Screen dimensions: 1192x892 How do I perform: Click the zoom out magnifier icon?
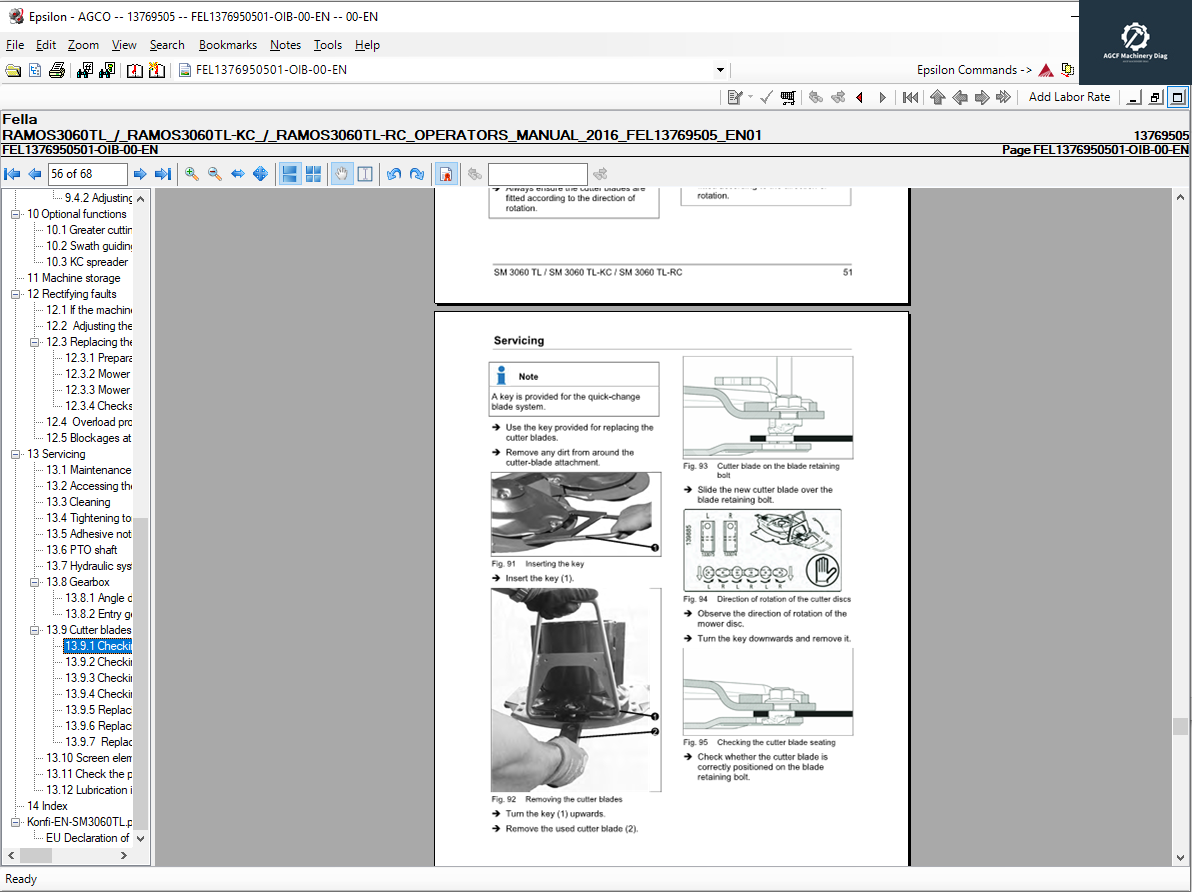click(x=214, y=174)
